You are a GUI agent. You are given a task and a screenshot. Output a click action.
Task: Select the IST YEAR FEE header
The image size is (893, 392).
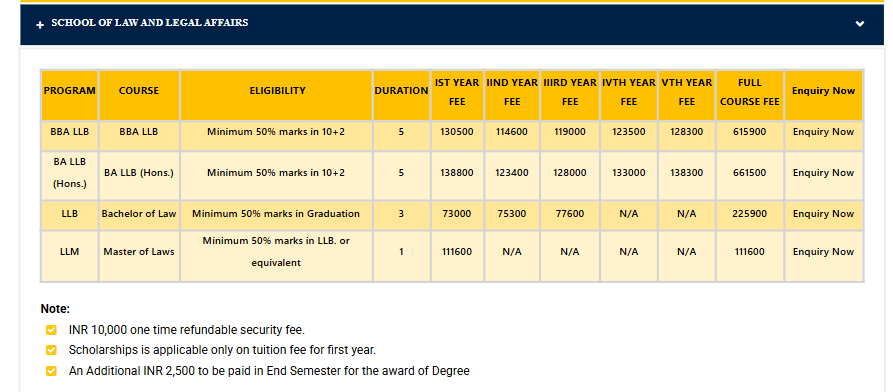pyautogui.click(x=457, y=92)
